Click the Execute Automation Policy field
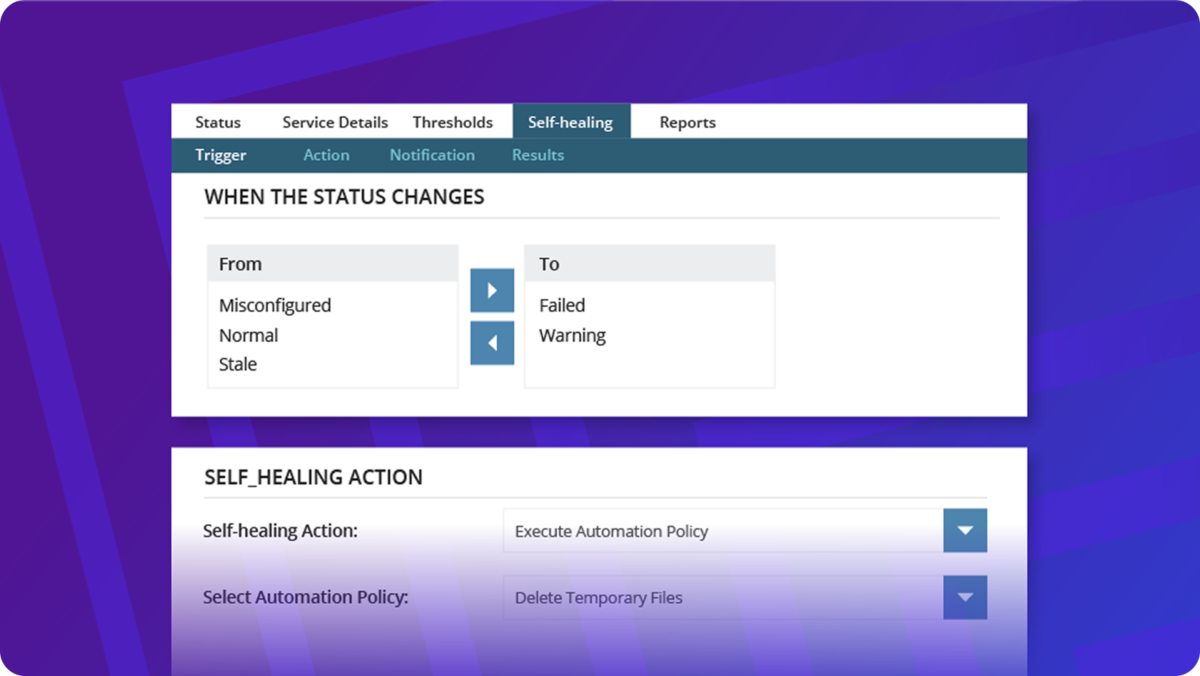Viewport: 1200px width, 676px height. (723, 531)
